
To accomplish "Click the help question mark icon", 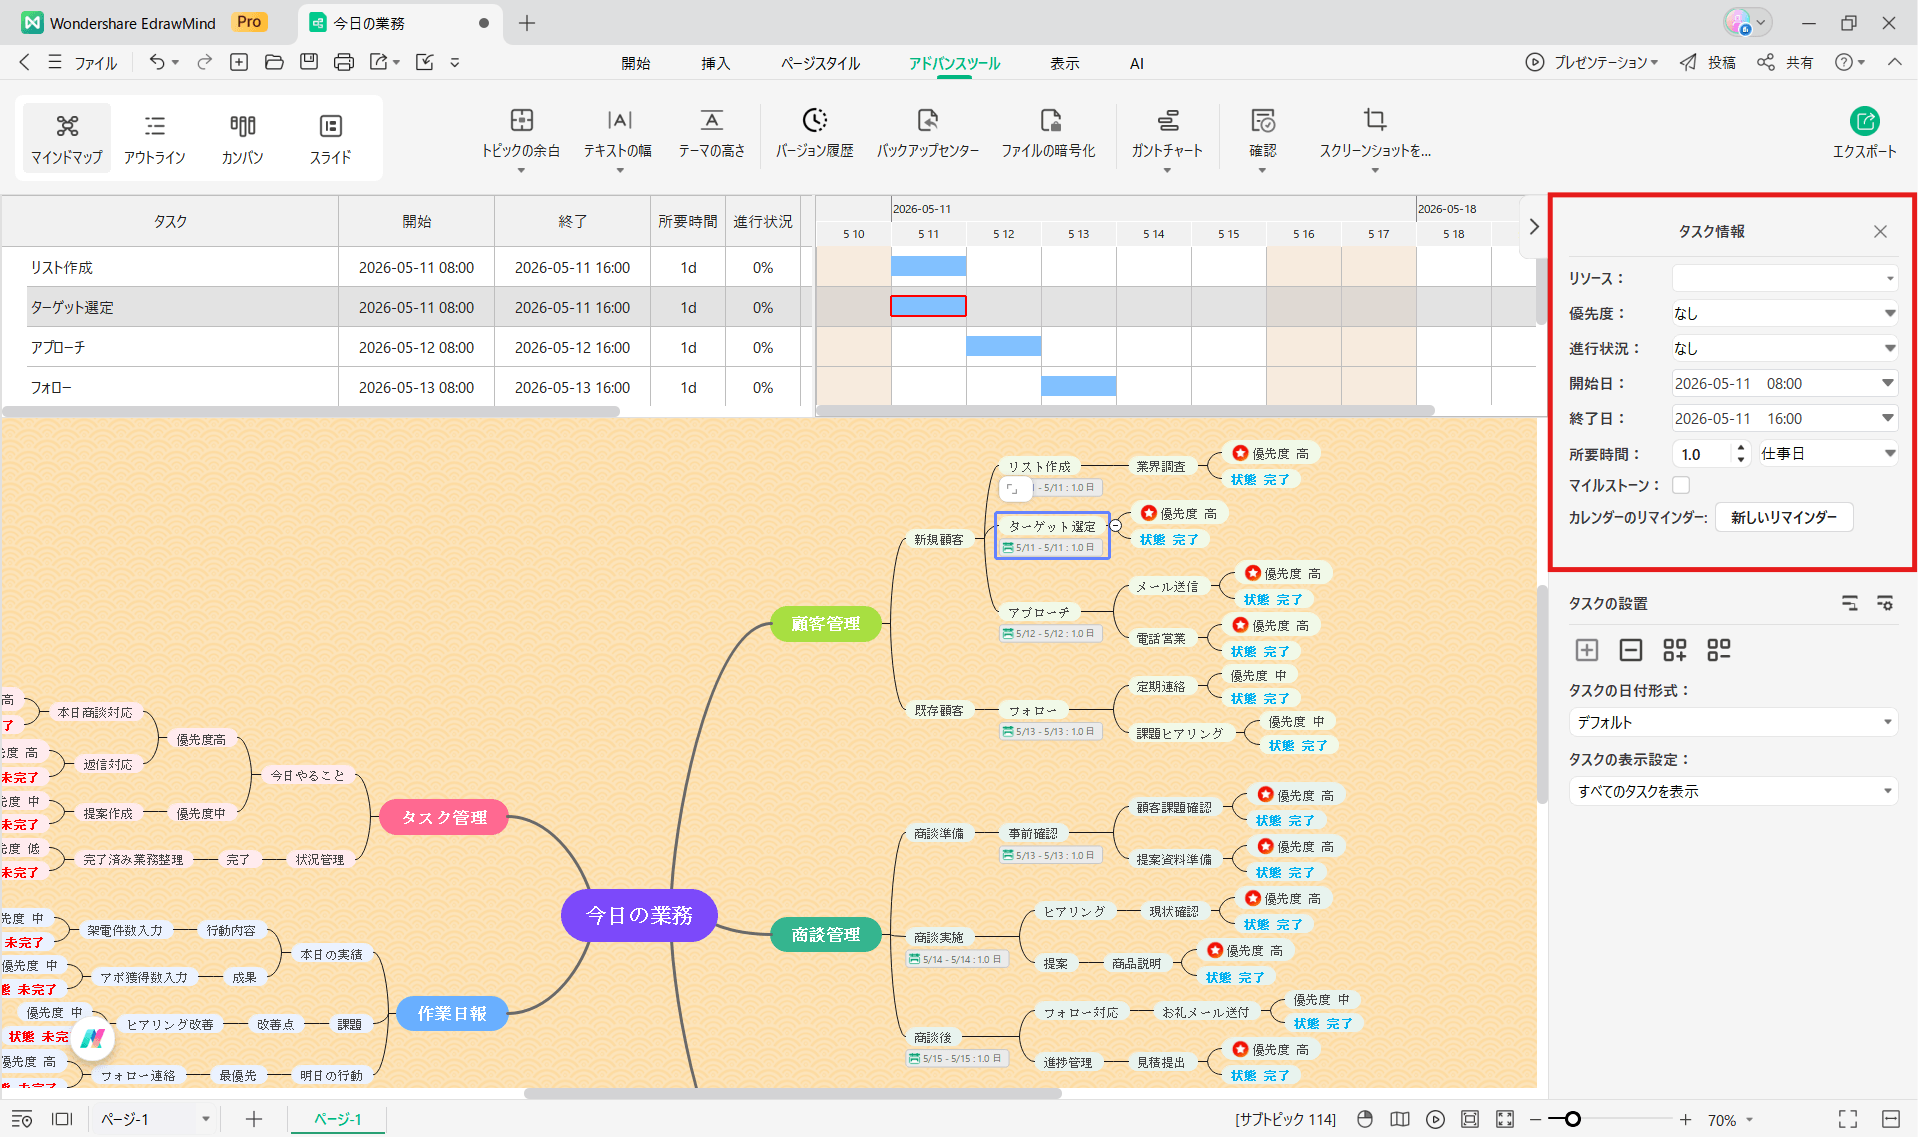I will tap(1844, 62).
